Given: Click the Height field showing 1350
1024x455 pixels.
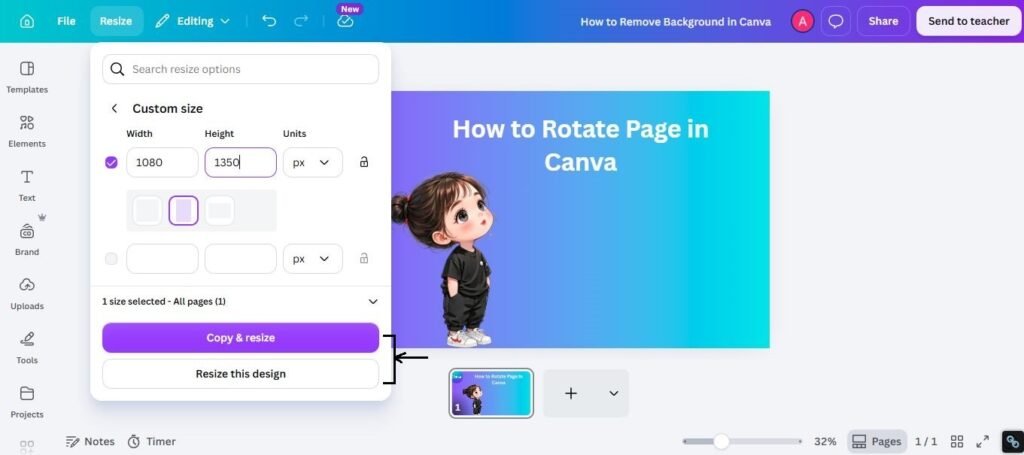Looking at the screenshot, I should tap(240, 163).
